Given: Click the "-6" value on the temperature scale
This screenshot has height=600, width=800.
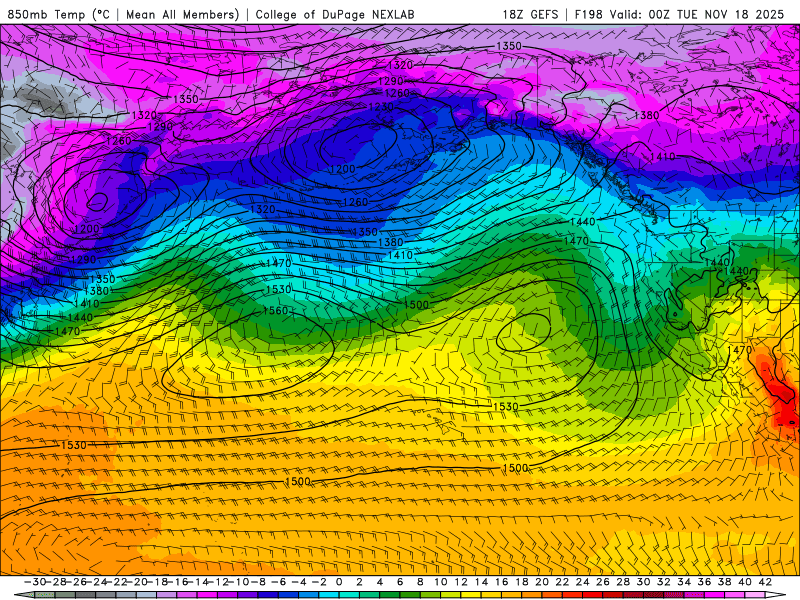Looking at the screenshot, I should pyautogui.click(x=278, y=582).
